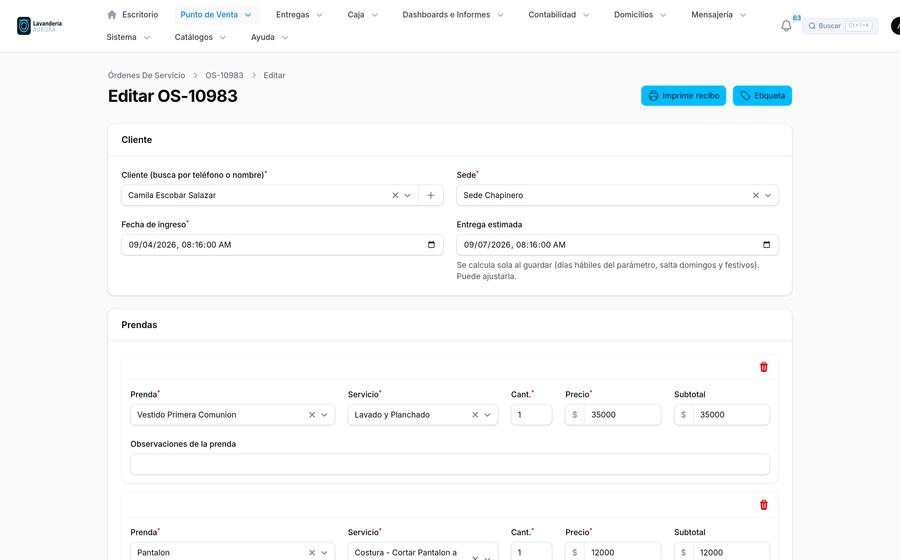Screen dimensions: 900x560
Task: Click the Entrega estimada date field
Action: pos(617,244)
